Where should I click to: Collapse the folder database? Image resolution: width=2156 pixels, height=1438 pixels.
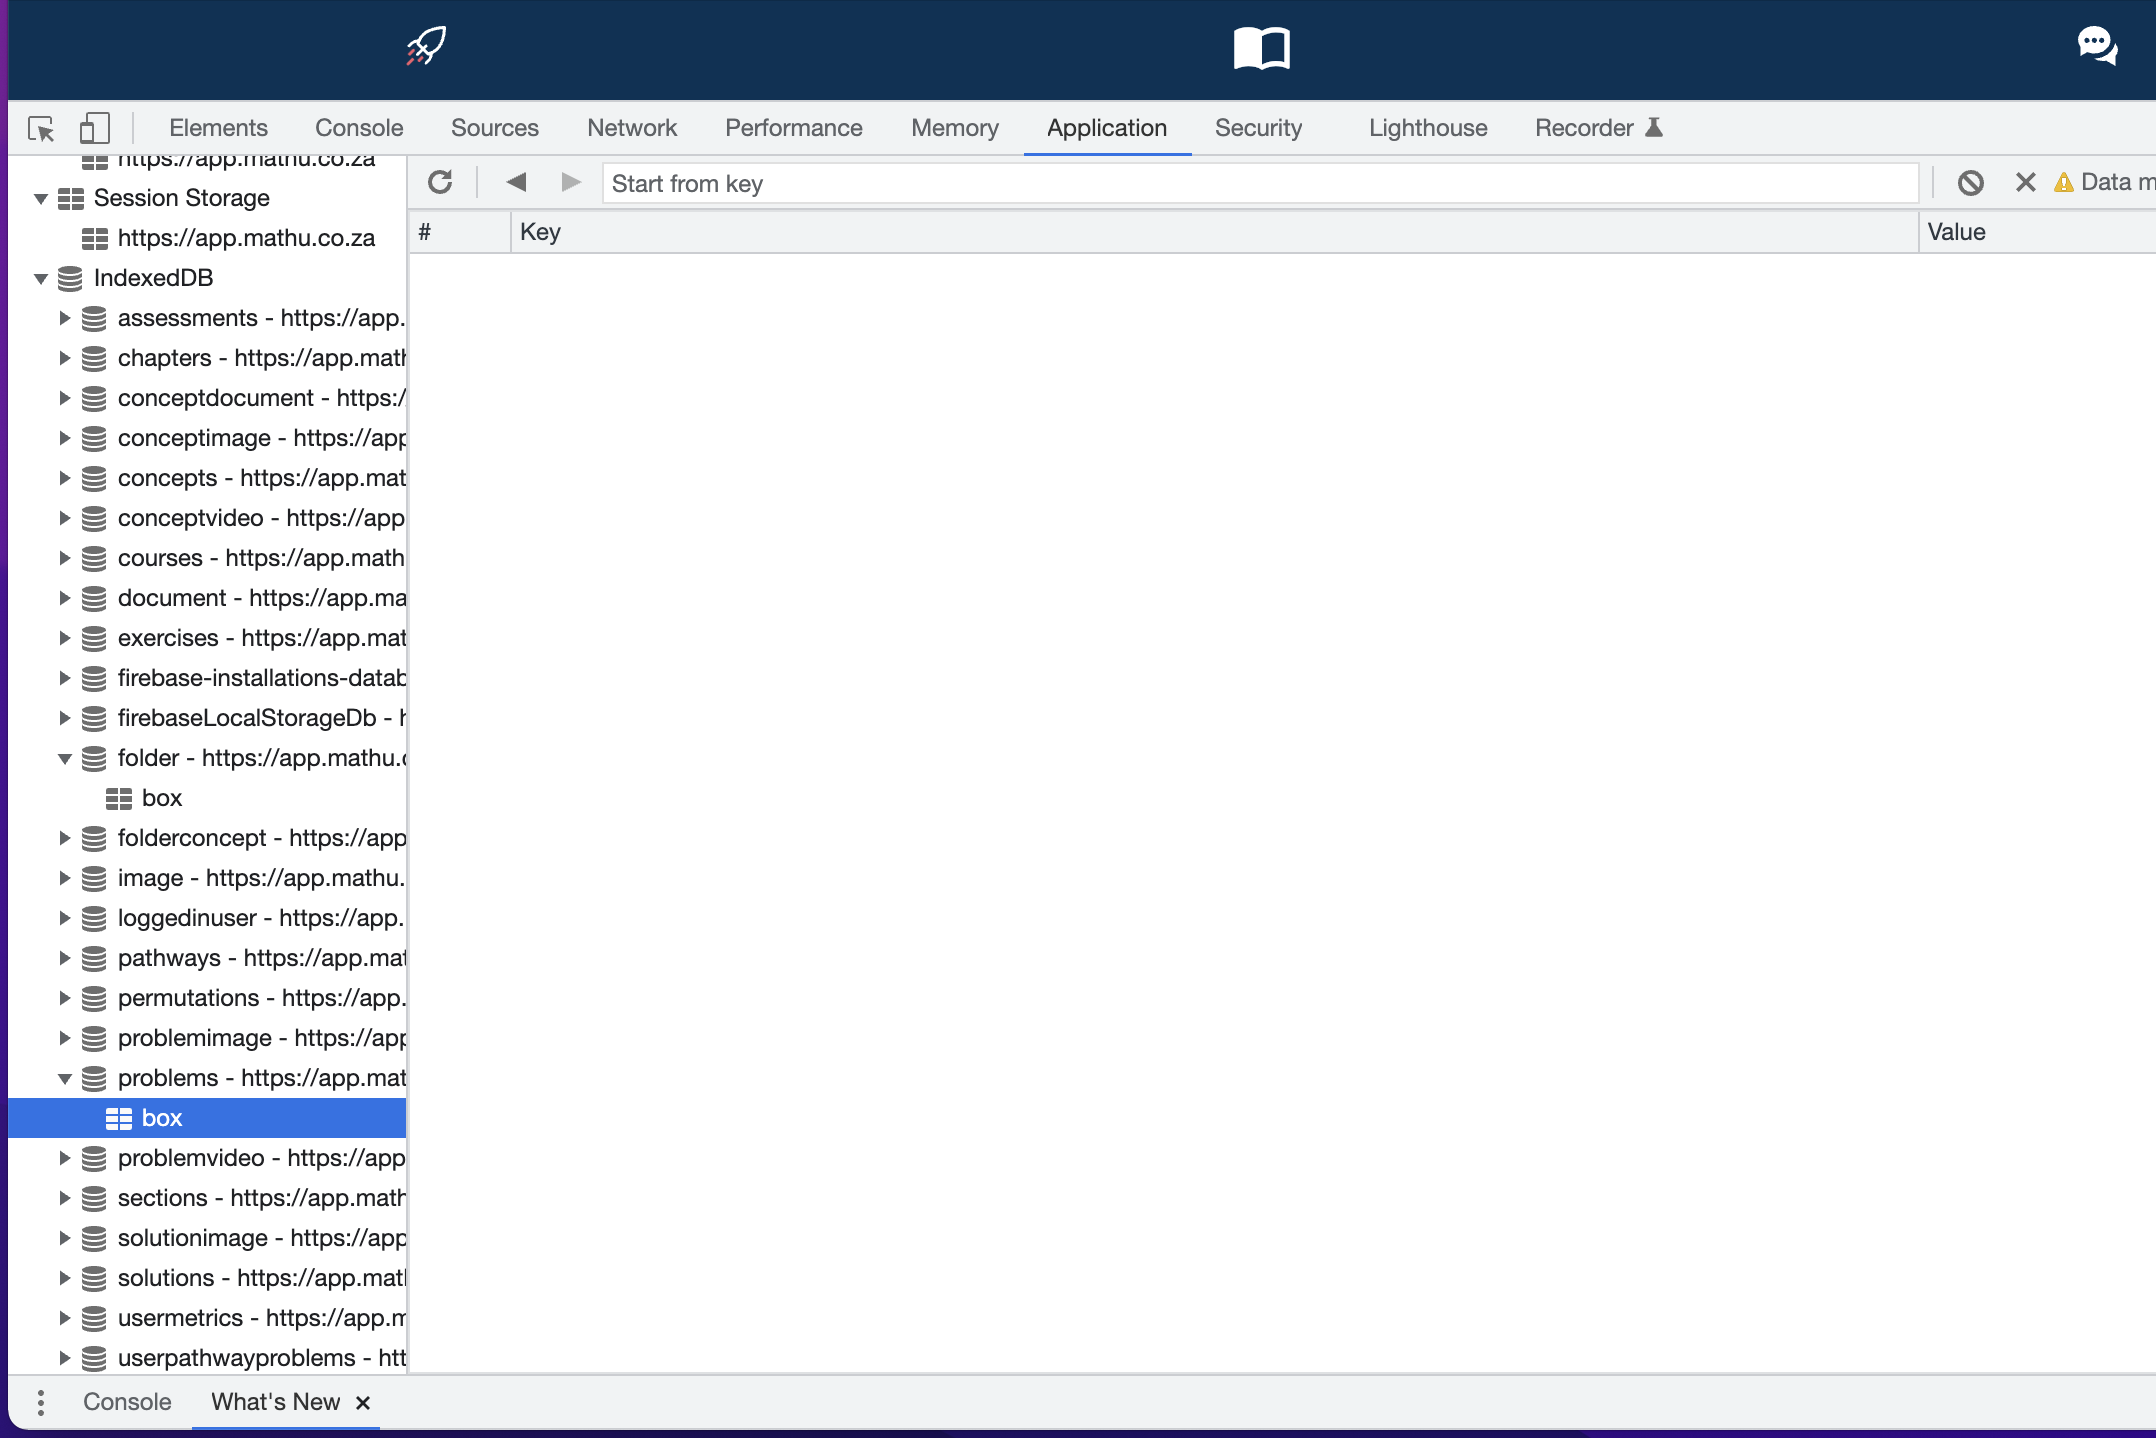(x=65, y=758)
